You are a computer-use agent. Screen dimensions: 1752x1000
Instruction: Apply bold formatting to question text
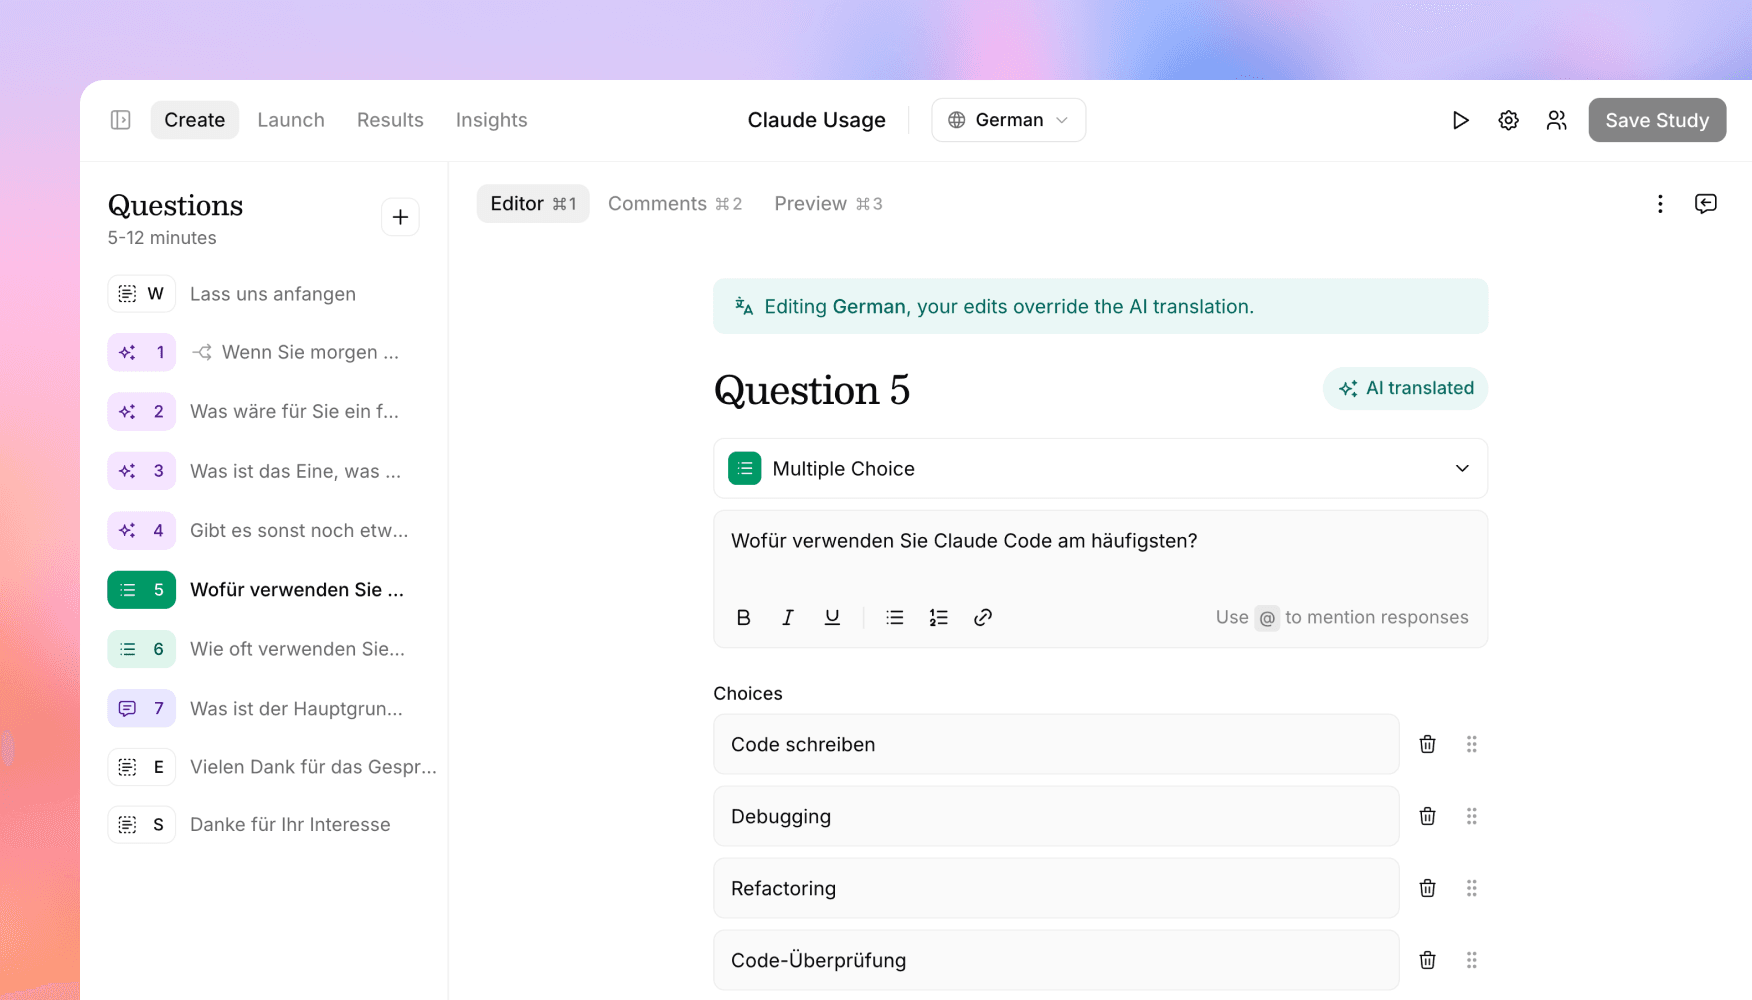tap(743, 617)
